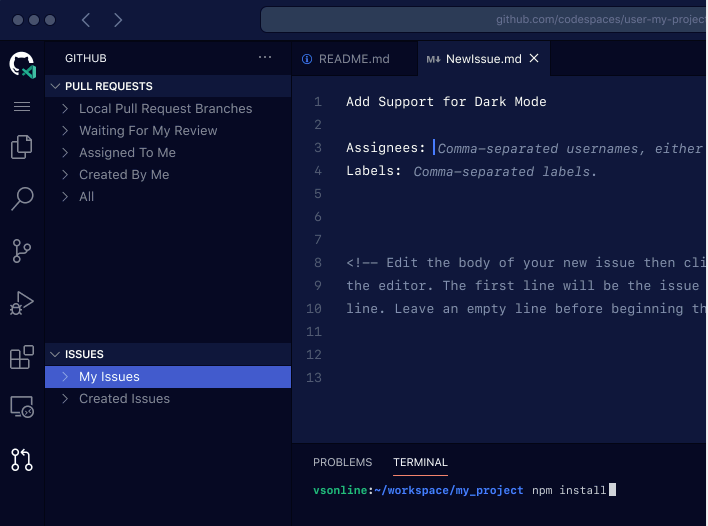Select Created Issues row

click(x=168, y=399)
